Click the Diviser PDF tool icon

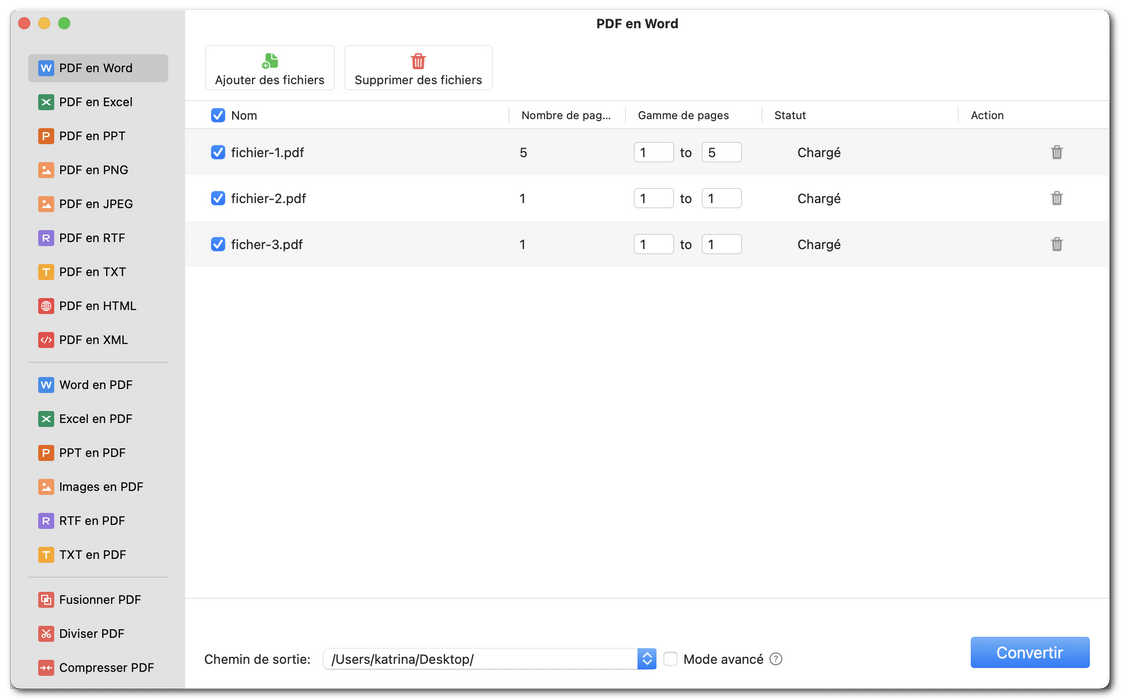pyautogui.click(x=45, y=633)
